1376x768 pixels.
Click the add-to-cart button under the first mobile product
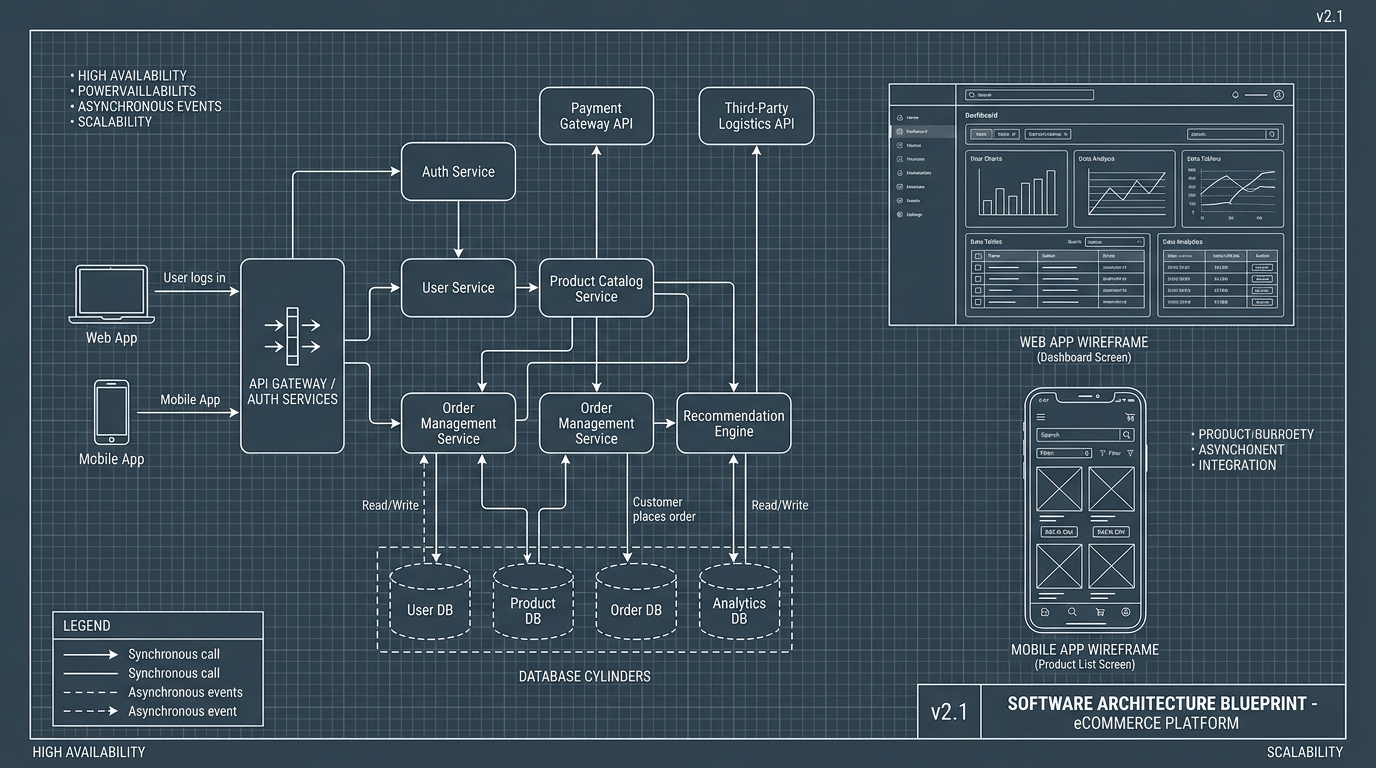1059,532
